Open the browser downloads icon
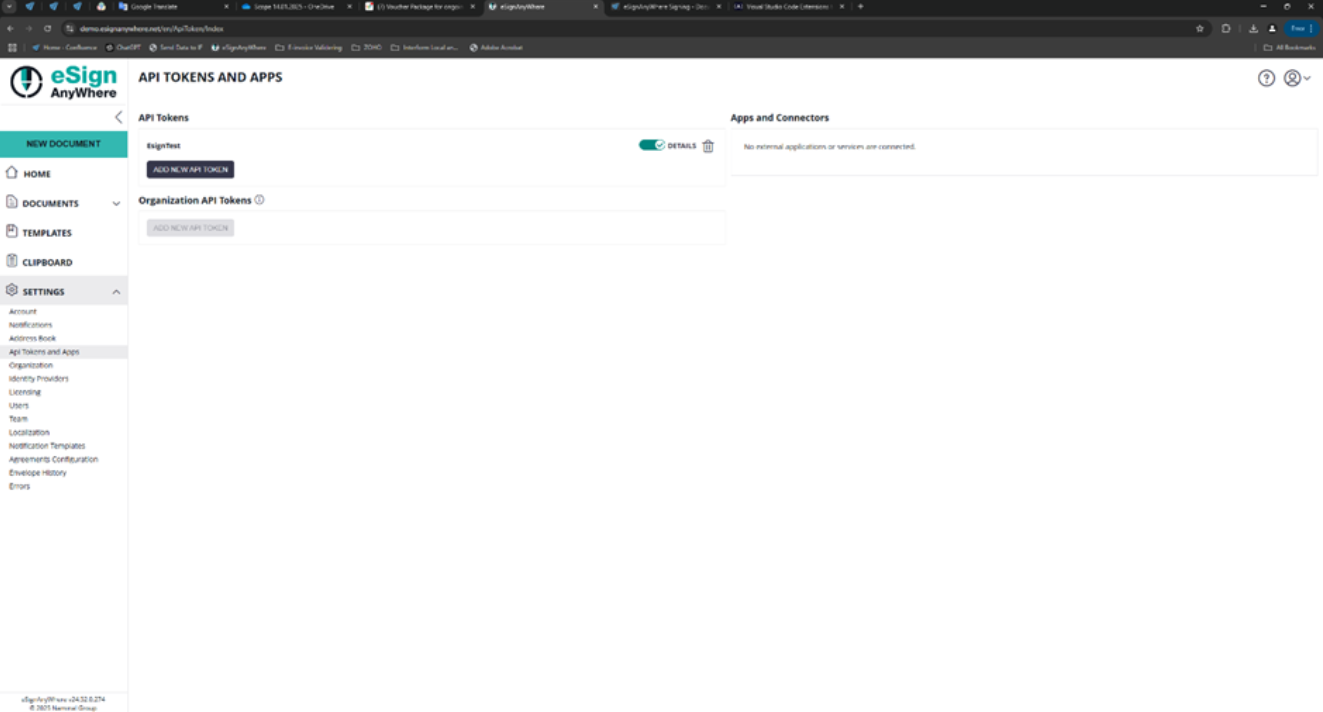 pyautogui.click(x=1254, y=29)
